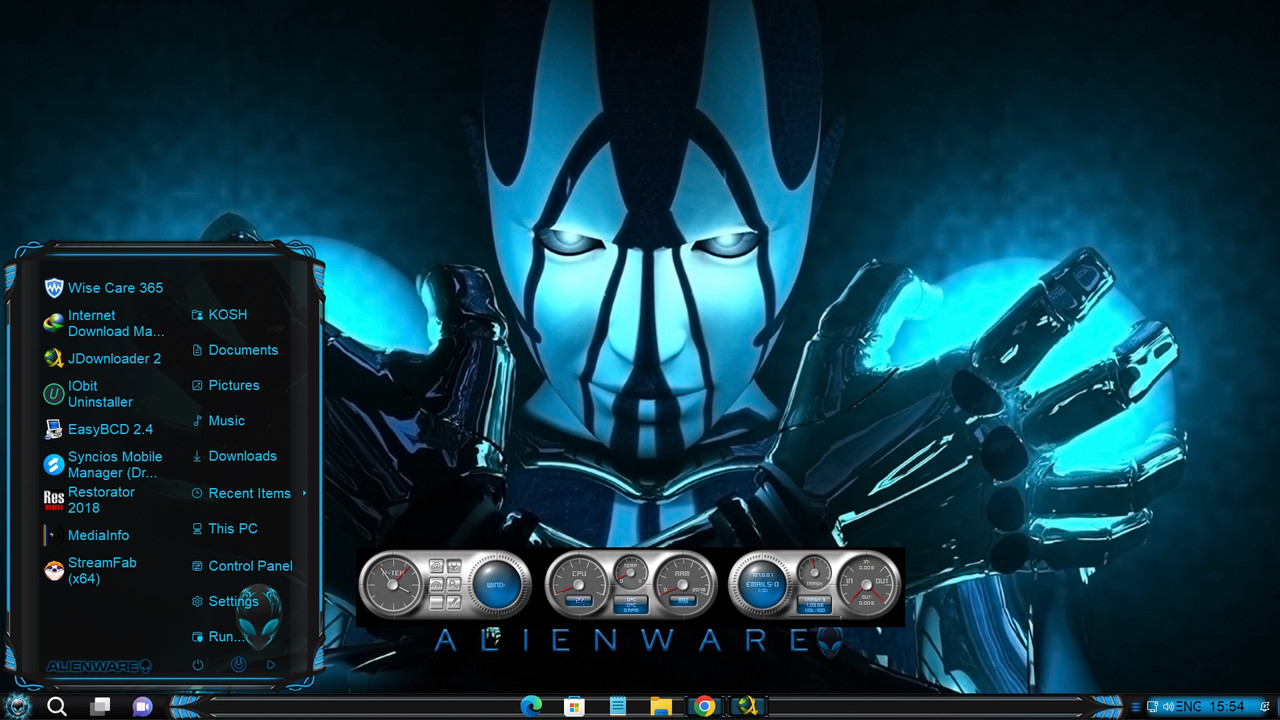The width and height of the screenshot is (1280, 720).
Task: Open Chat (Teams) taskbar icon
Action: [x=143, y=707]
